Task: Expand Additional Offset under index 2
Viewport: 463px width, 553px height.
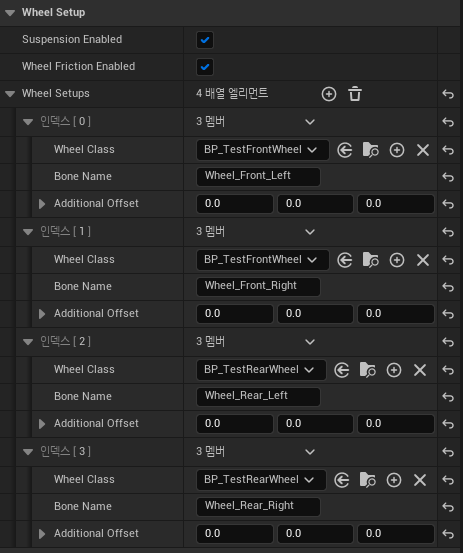Action: (42, 424)
